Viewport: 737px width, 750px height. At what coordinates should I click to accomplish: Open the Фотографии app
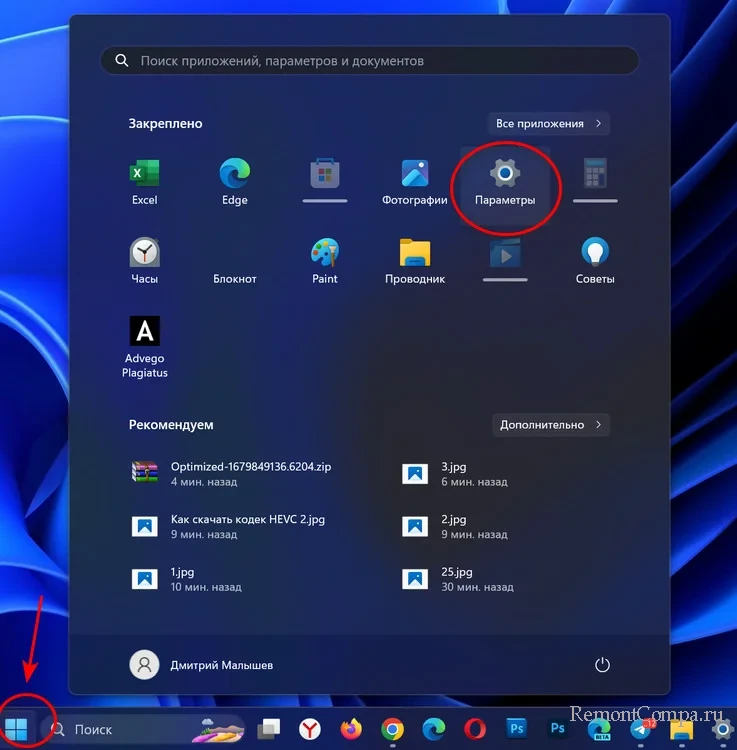(415, 182)
